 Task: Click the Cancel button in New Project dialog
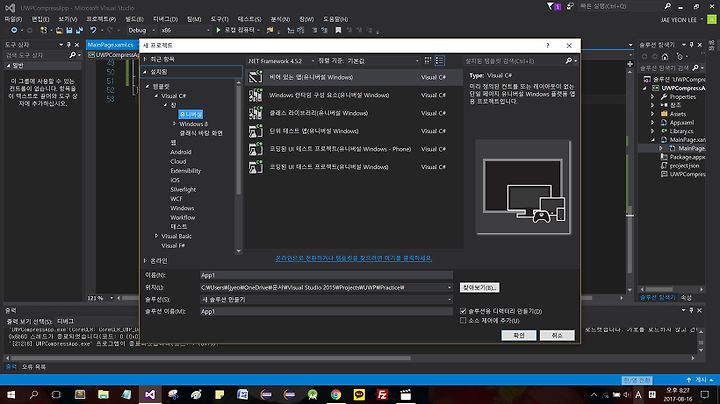[x=557, y=336]
